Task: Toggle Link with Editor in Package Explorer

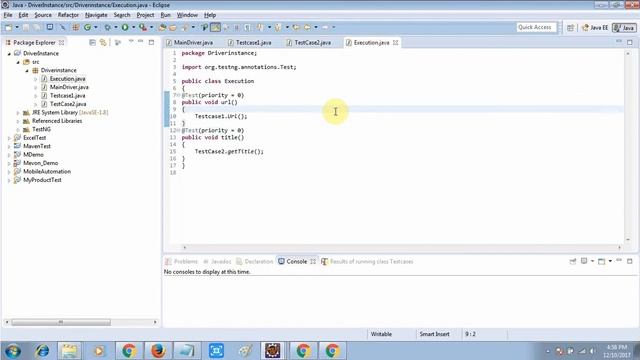Action: click(103, 42)
